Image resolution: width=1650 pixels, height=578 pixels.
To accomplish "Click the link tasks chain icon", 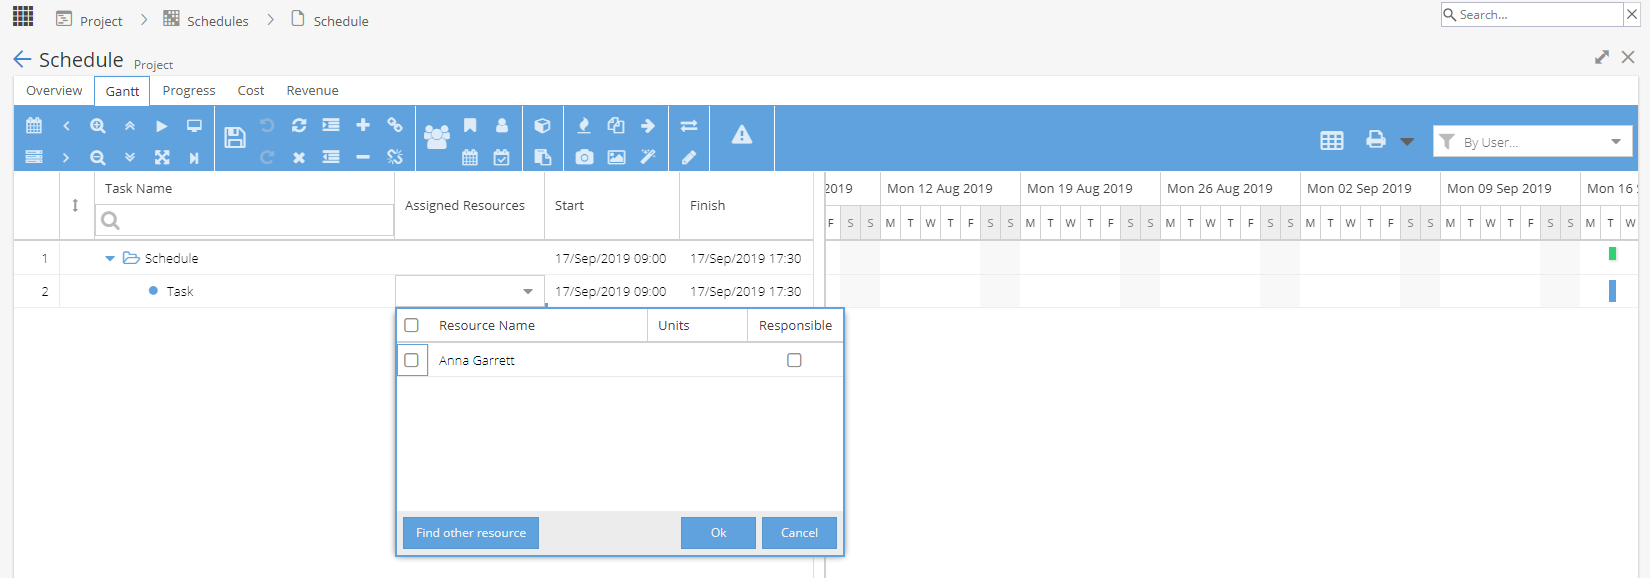I will 395,125.
